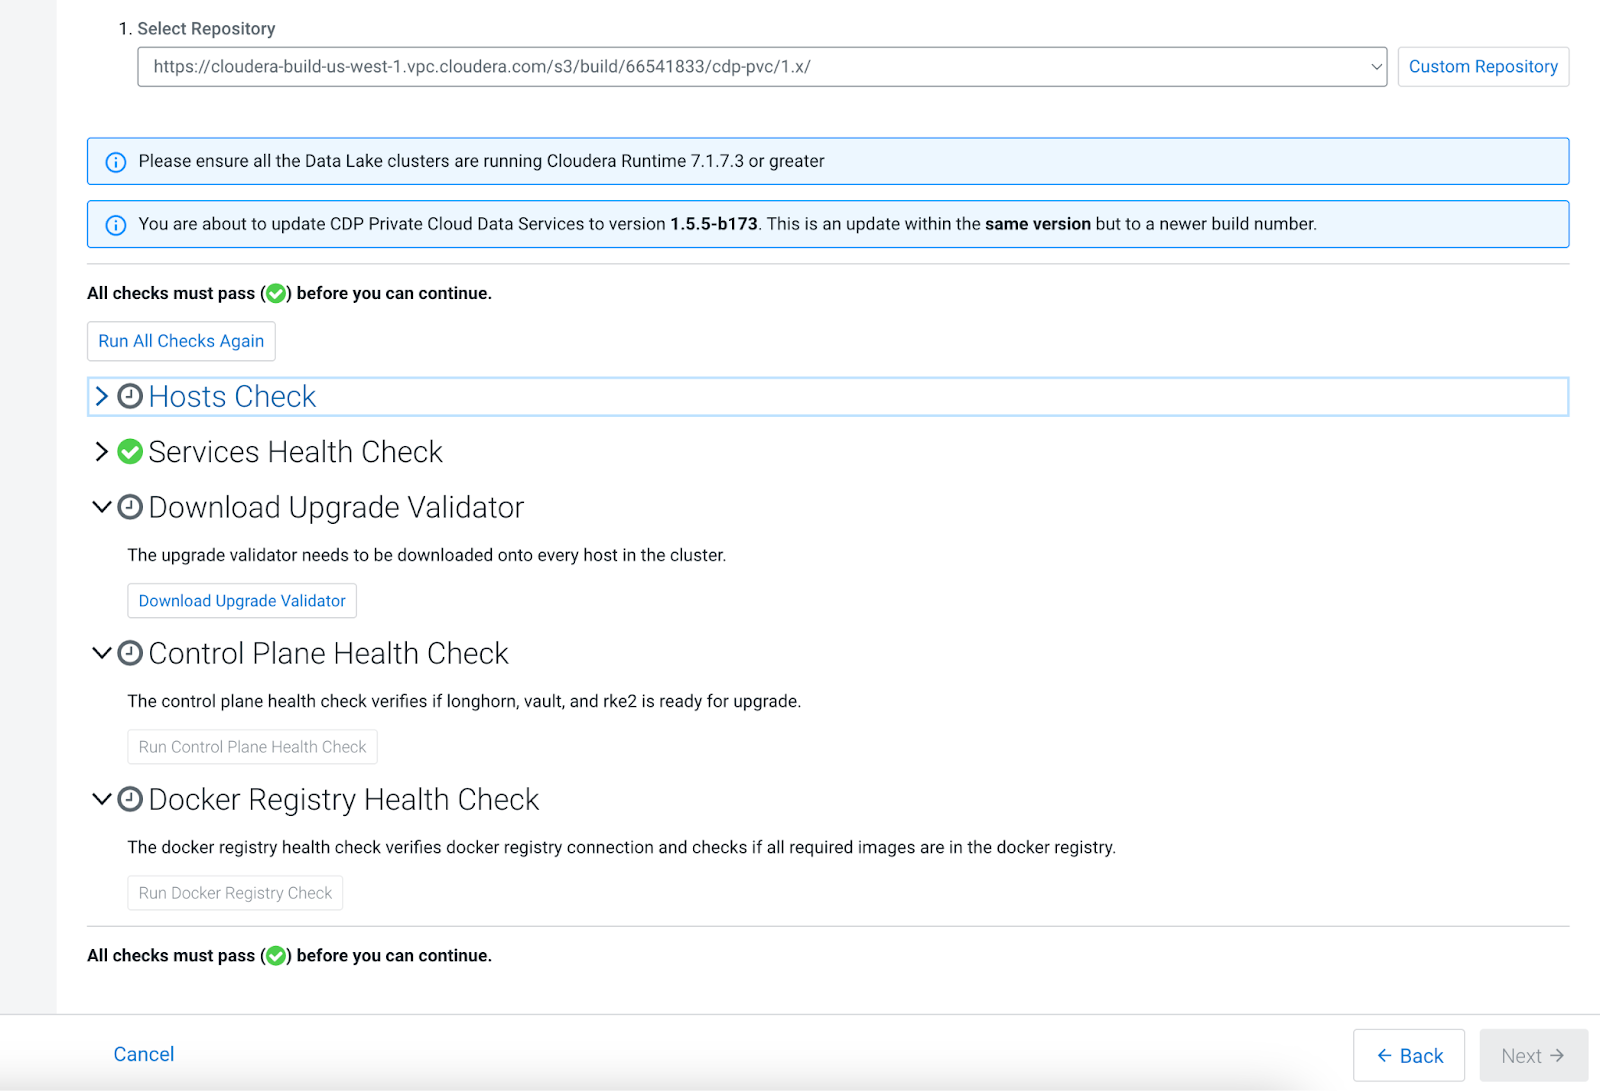Screen dimensions: 1600x1091
Task: Click clock status icon beside Control Plane Health Check
Action: (130, 653)
